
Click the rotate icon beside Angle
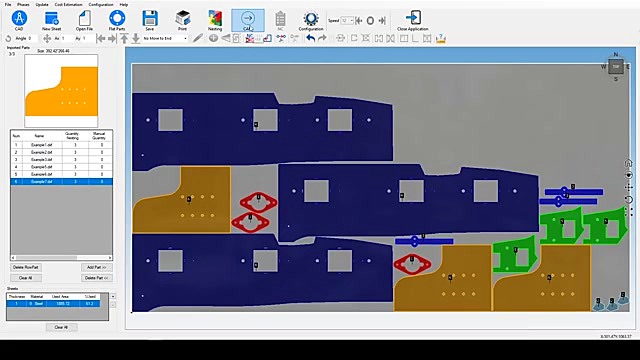pyautogui.click(x=8, y=39)
